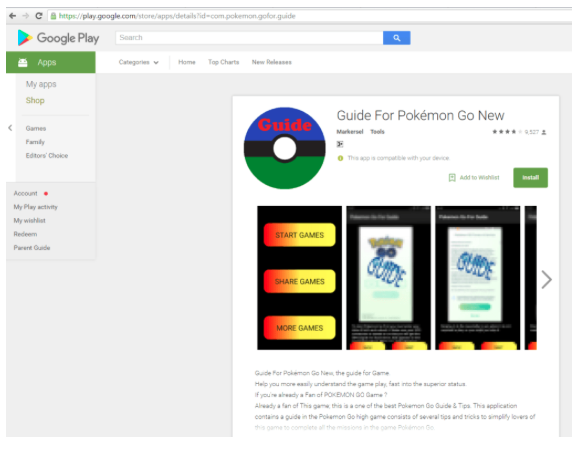Viewport: 574px width, 458px height.
Task: Collapse the left sidebar with the arrow
Action: [10, 128]
